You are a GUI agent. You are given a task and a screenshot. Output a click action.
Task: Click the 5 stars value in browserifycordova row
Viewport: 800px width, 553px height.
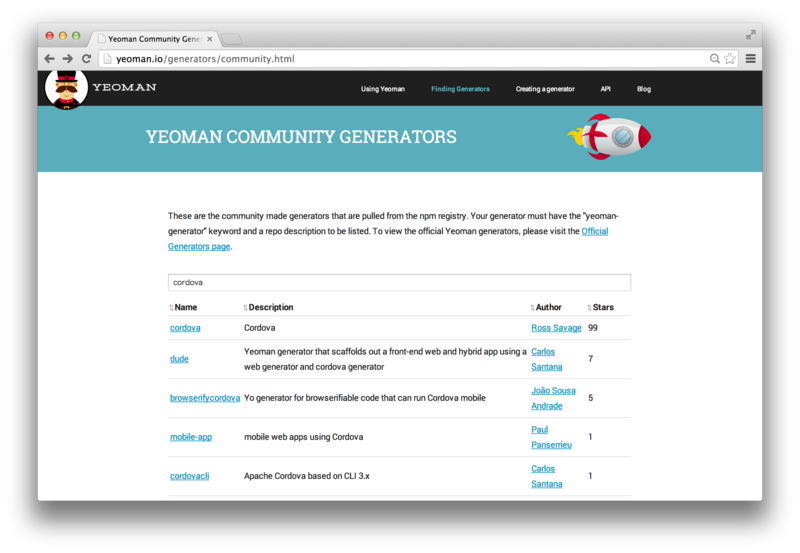click(x=590, y=398)
